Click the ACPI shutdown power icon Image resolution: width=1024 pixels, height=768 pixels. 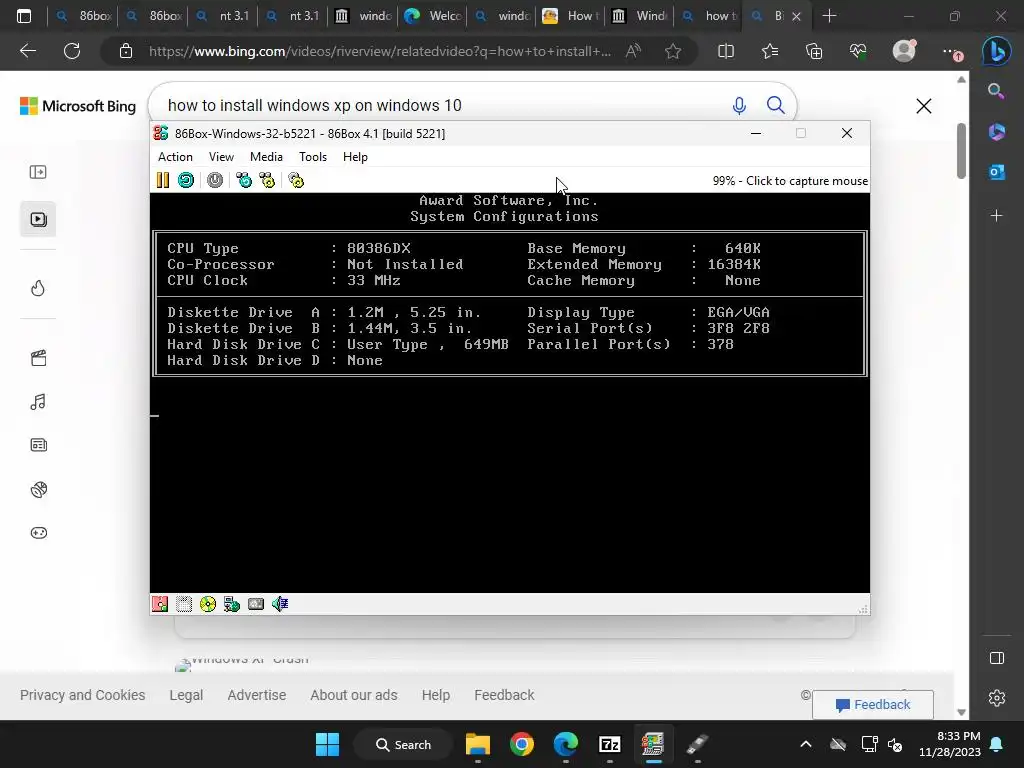coord(215,180)
